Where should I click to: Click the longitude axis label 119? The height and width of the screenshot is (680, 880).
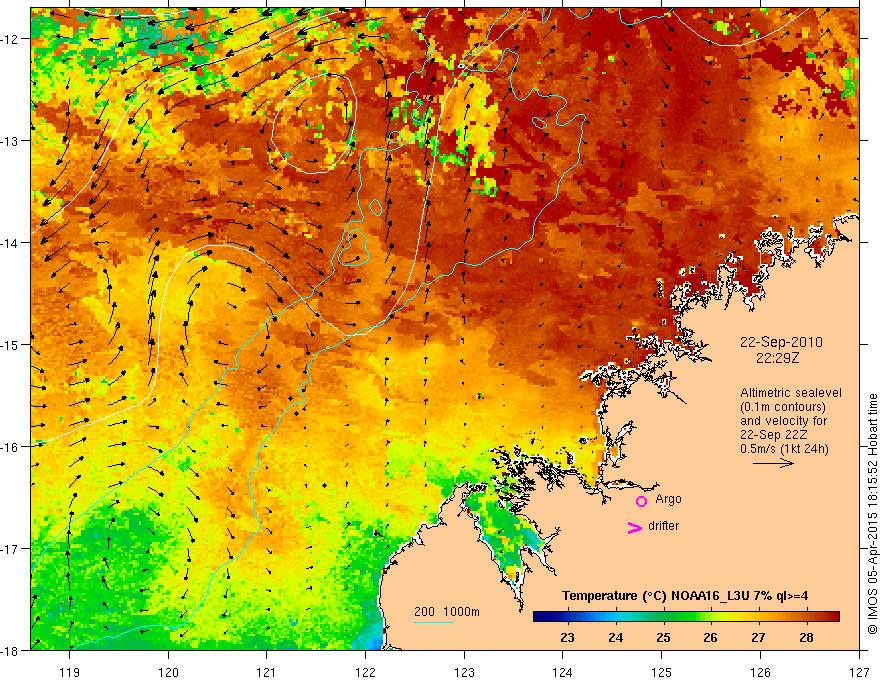click(x=70, y=672)
